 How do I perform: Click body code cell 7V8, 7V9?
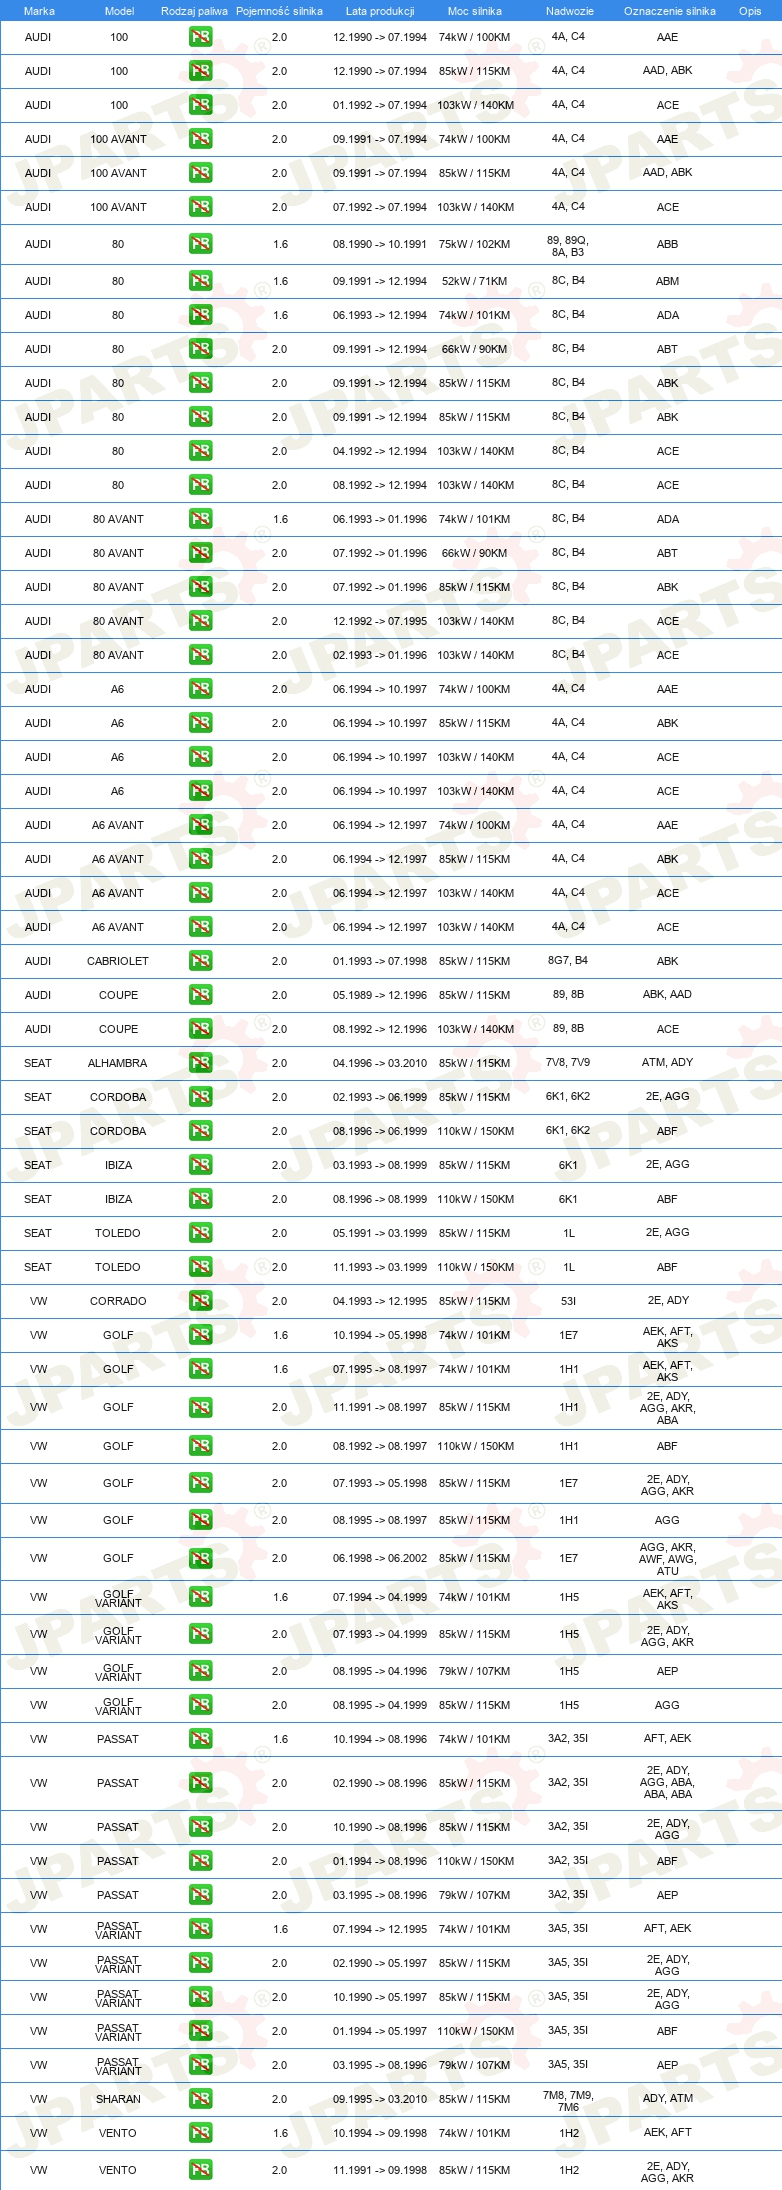[568, 1062]
